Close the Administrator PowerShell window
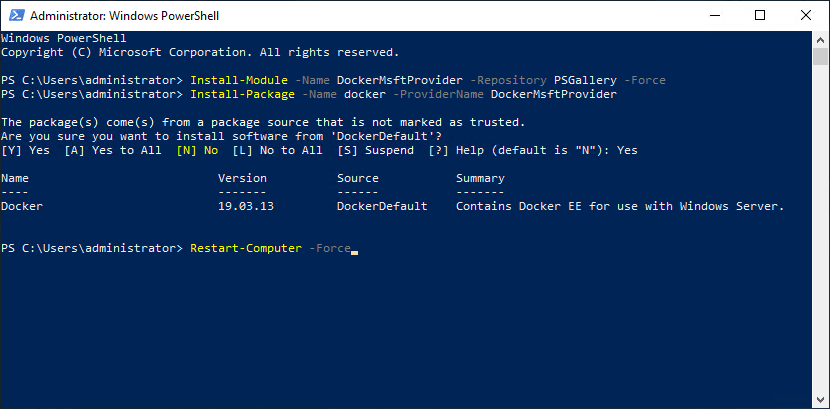 click(806, 16)
